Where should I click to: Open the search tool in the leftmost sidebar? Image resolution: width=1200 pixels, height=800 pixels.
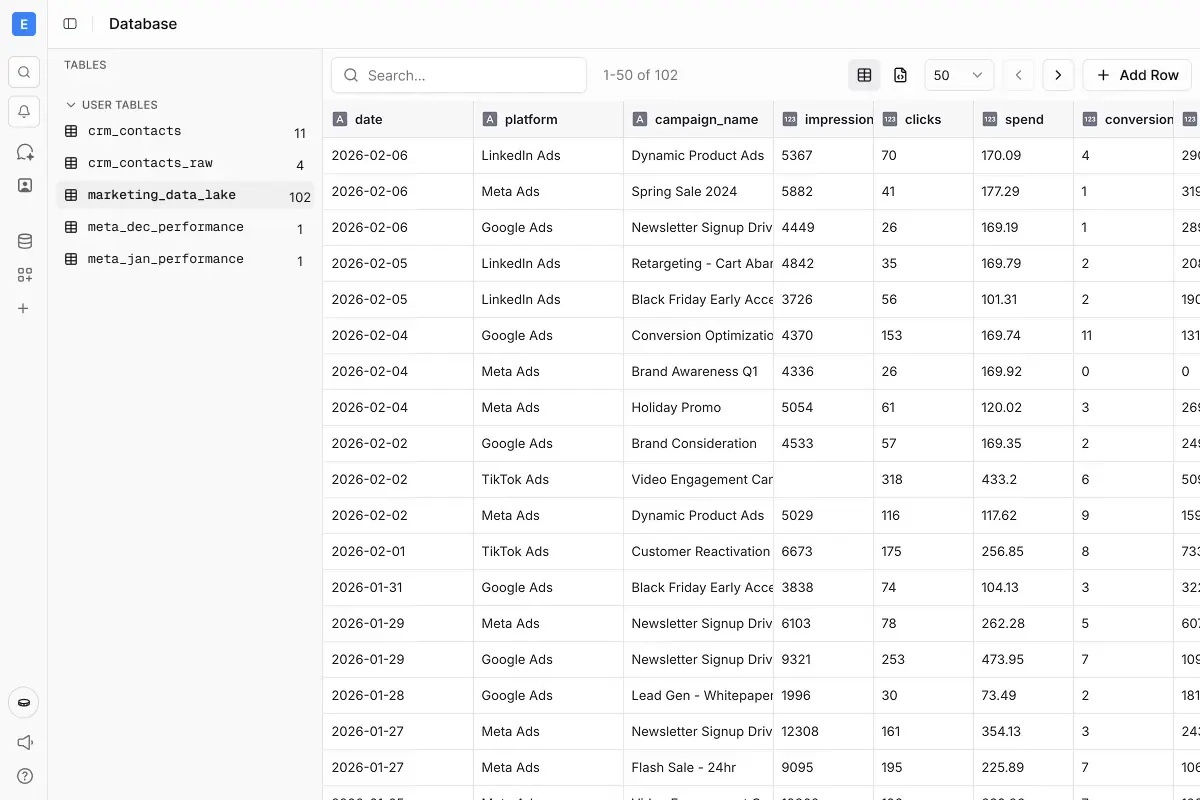pyautogui.click(x=23, y=71)
